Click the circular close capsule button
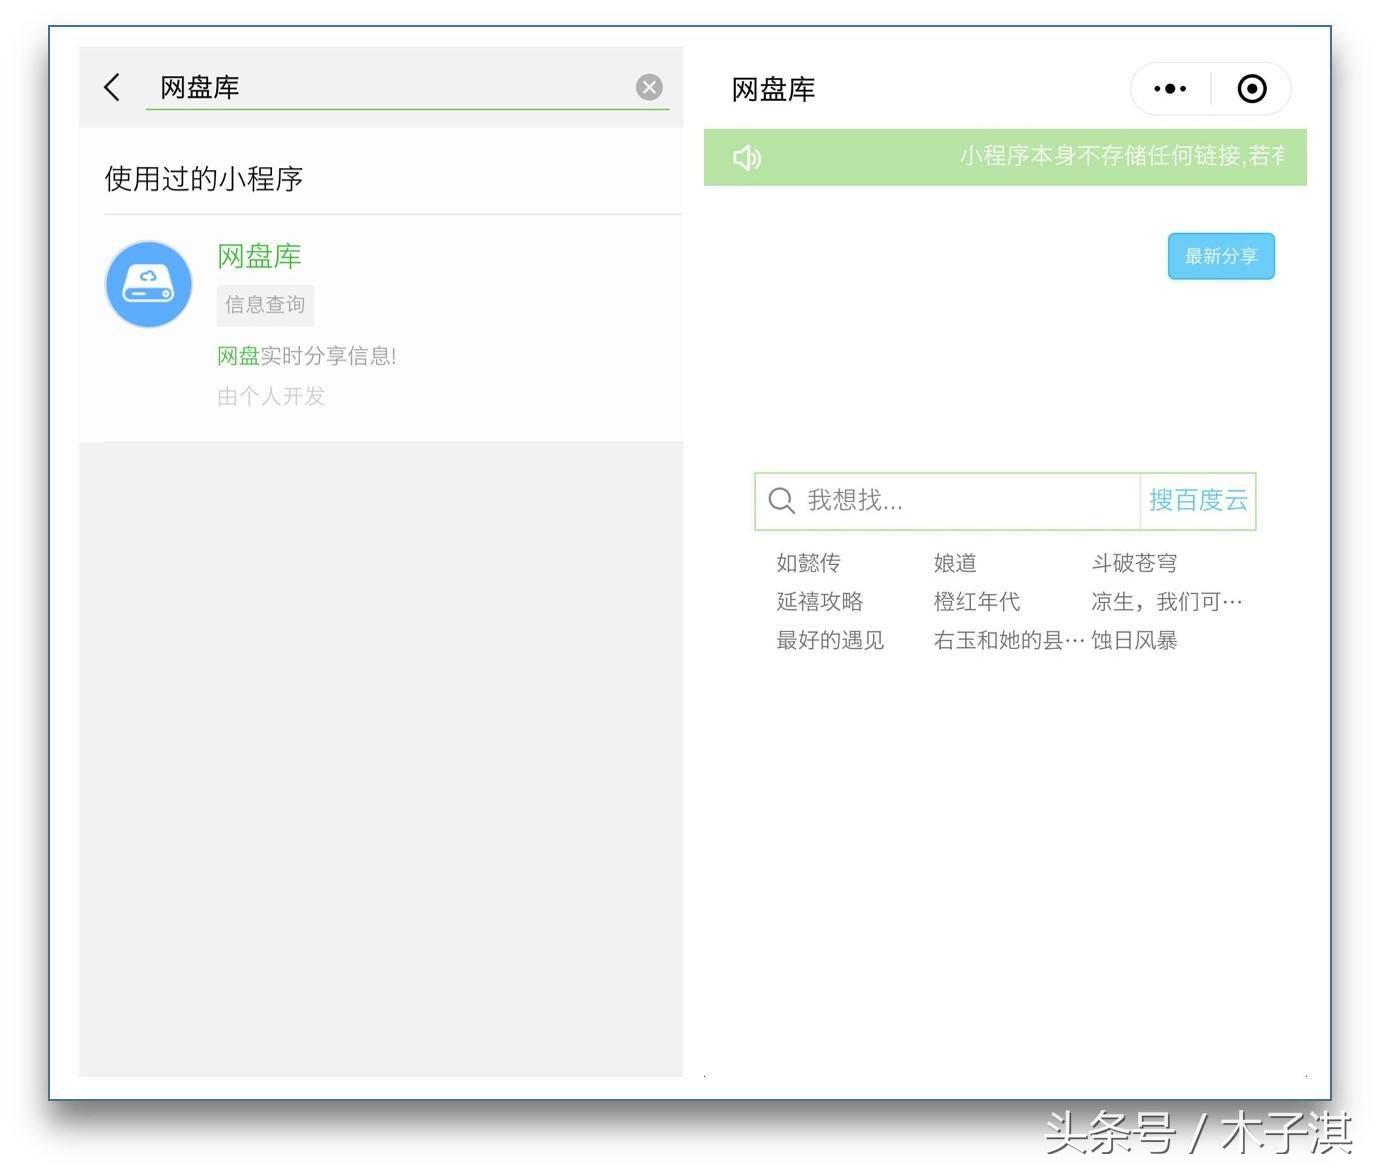The width and height of the screenshot is (1380, 1172). pos(1251,88)
